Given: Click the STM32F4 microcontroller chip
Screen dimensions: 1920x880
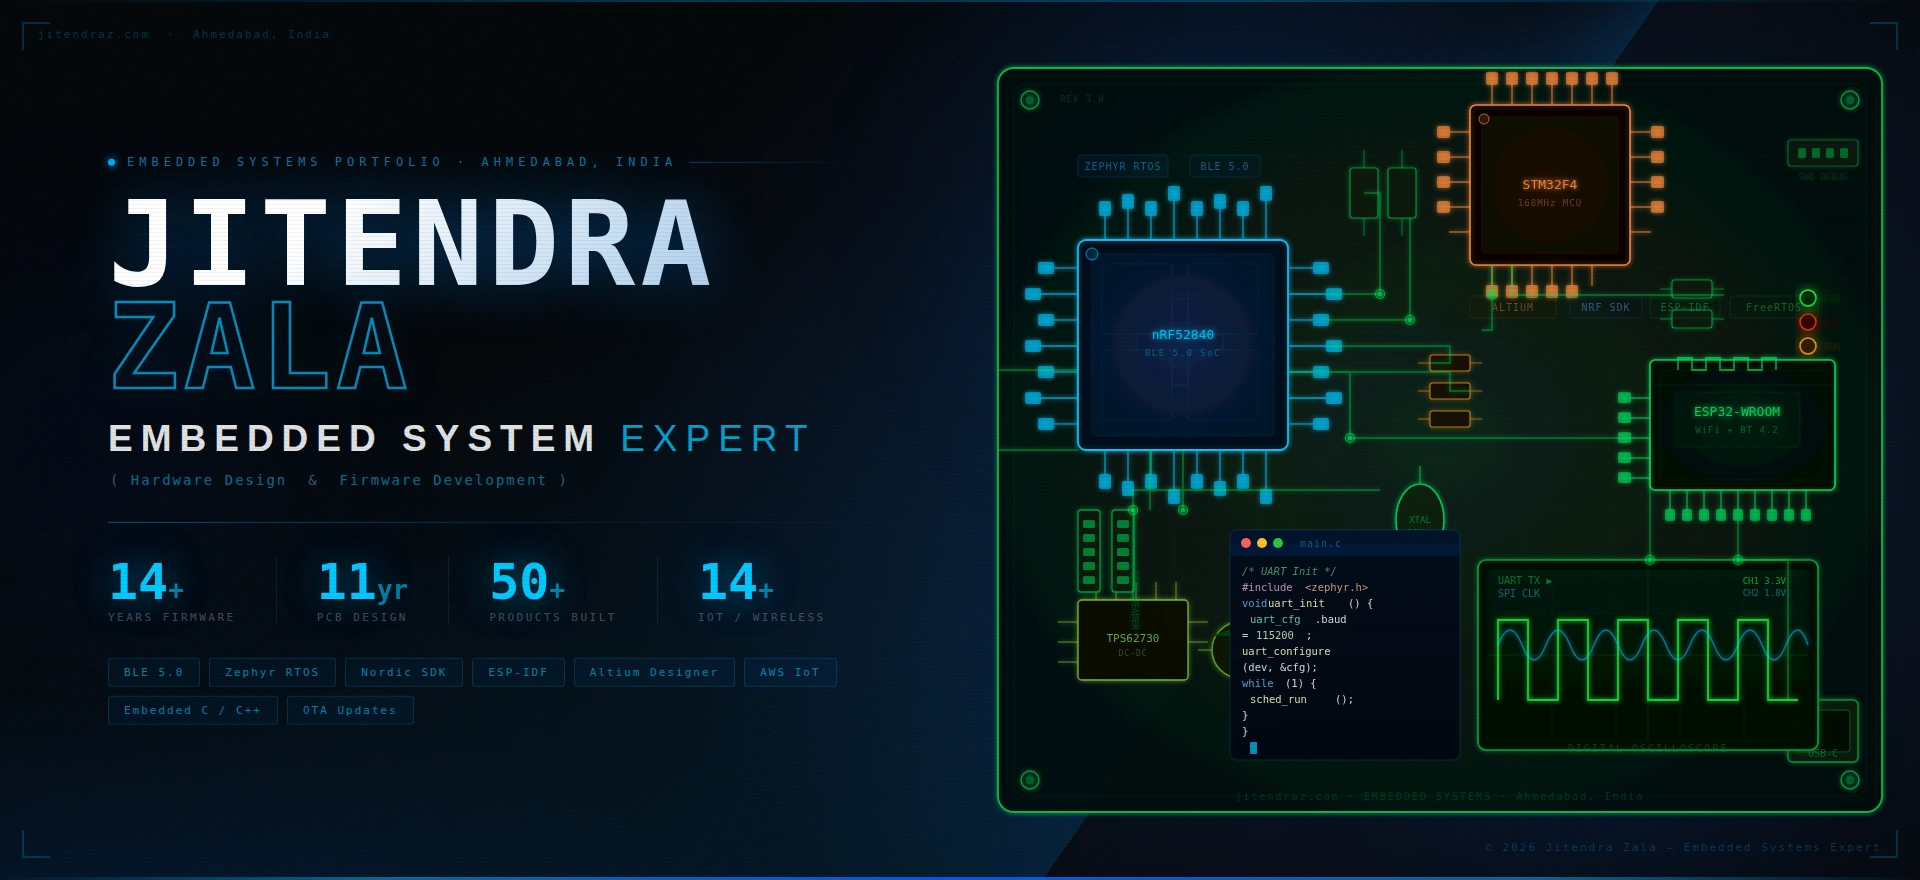Looking at the screenshot, I should click(x=1549, y=186).
